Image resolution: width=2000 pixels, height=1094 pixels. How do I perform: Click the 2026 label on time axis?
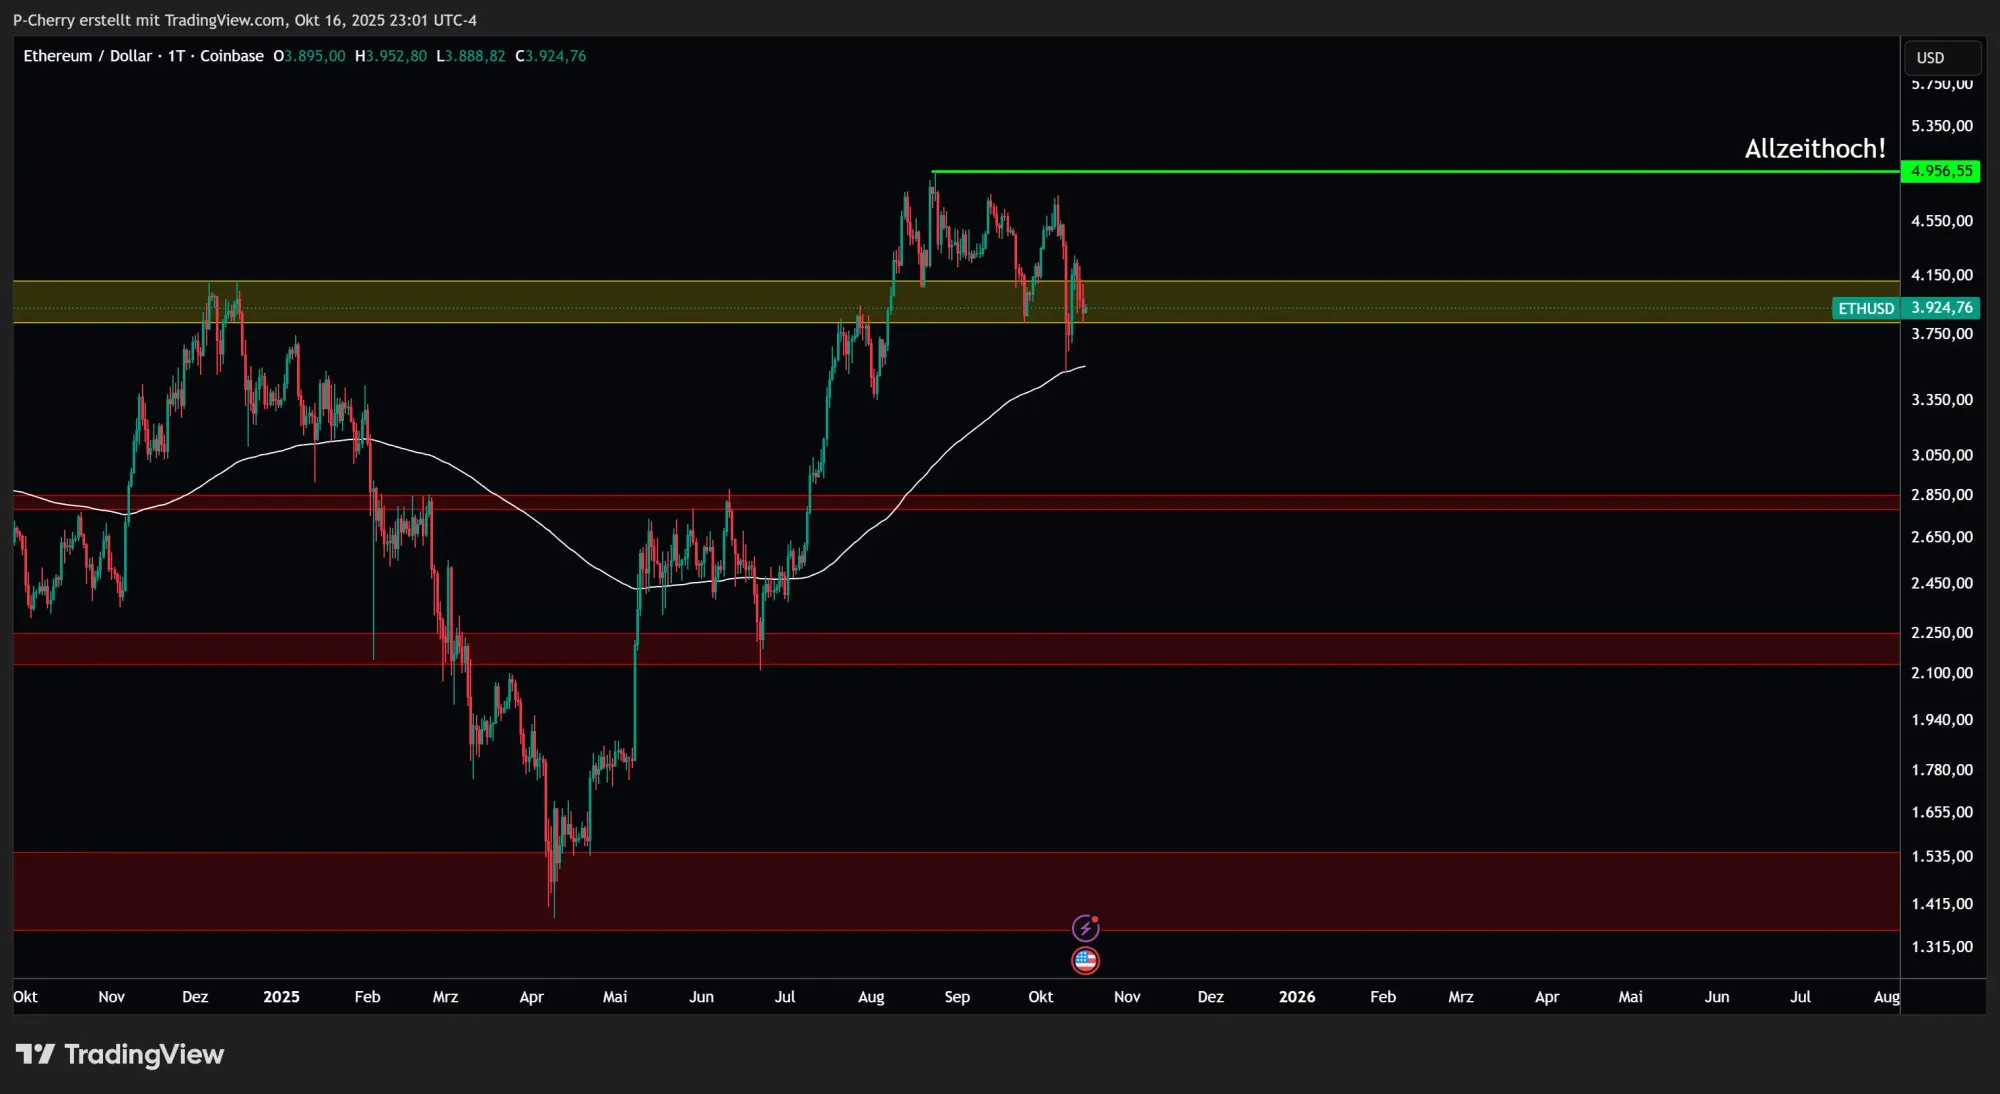pyautogui.click(x=1297, y=997)
